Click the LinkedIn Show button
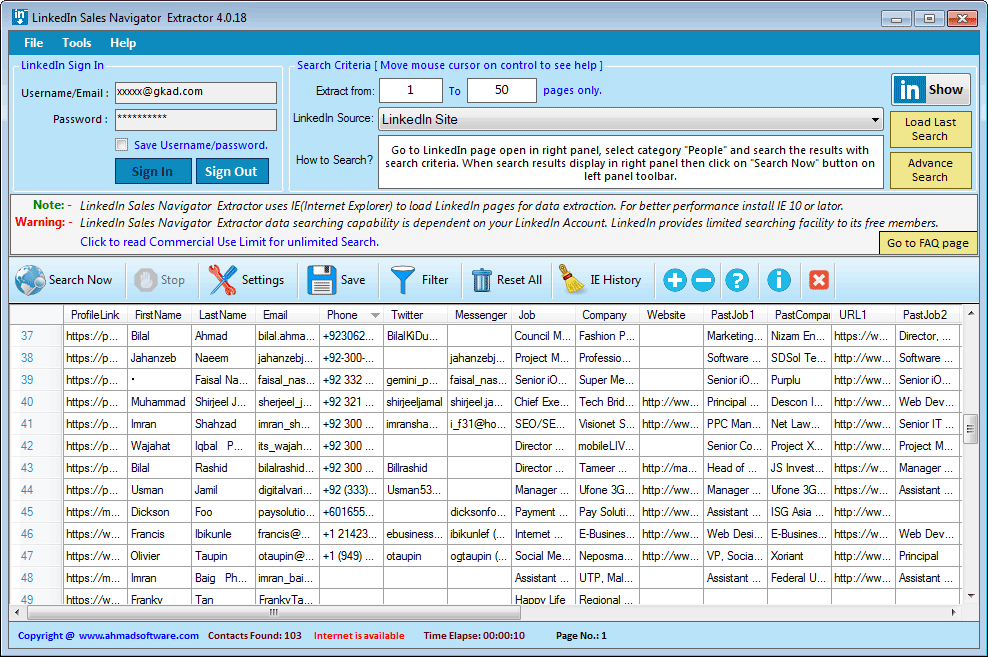This screenshot has width=988, height=657. [930, 89]
